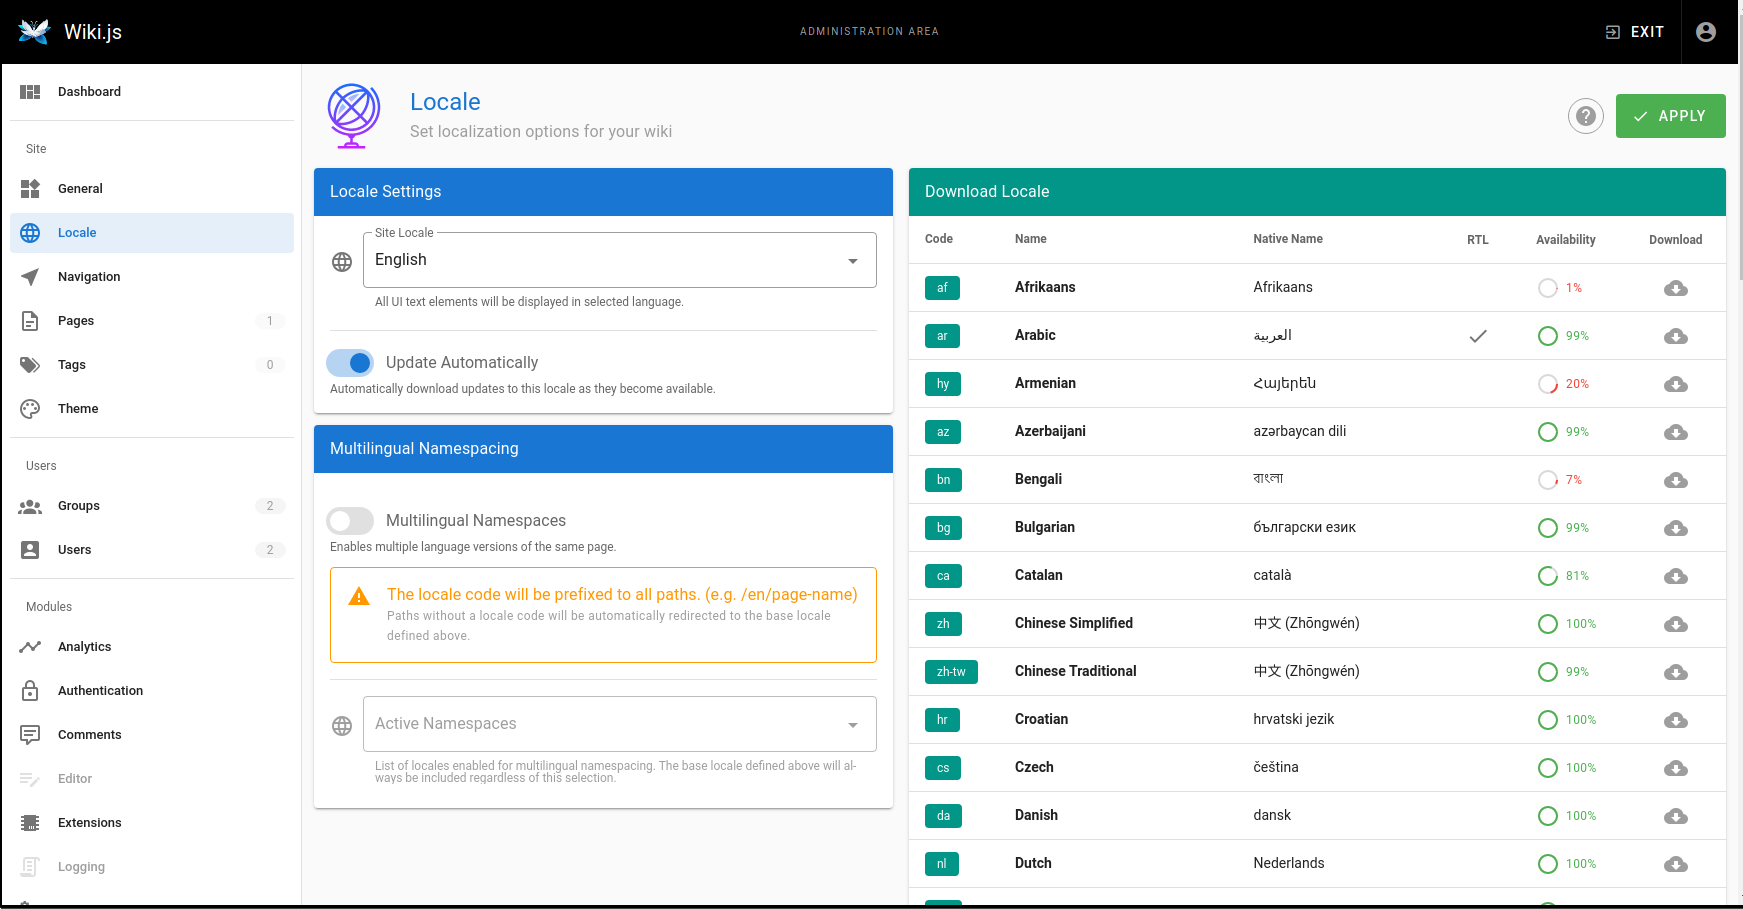The height and width of the screenshot is (909, 1743).
Task: Click the help question mark icon
Action: coord(1585,117)
